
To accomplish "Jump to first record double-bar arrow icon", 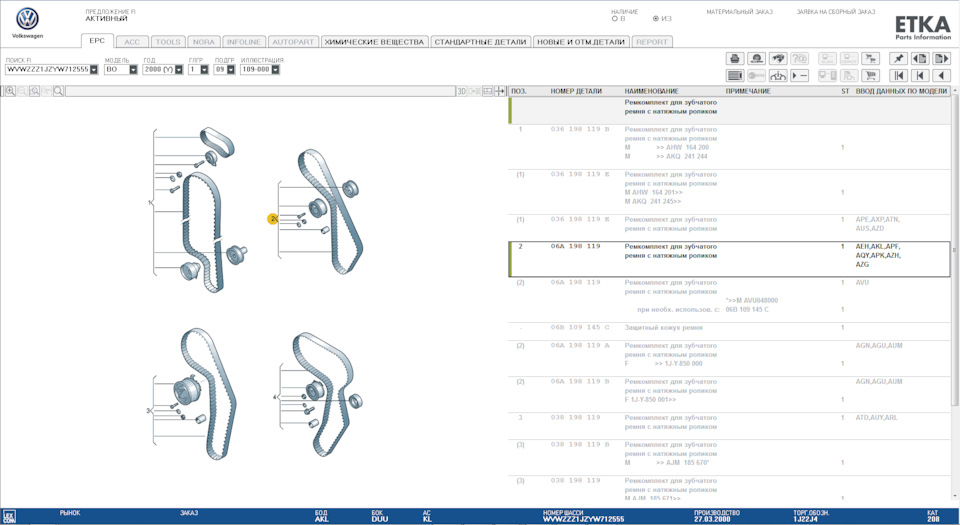I will (x=898, y=75).
